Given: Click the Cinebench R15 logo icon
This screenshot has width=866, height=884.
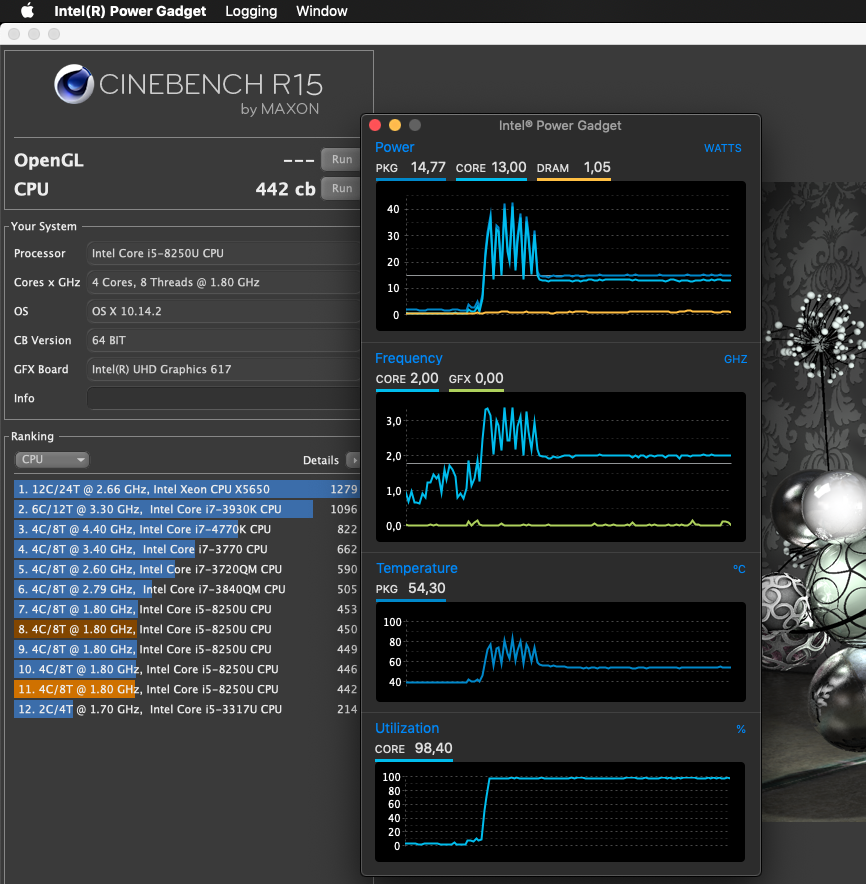Looking at the screenshot, I should click(74, 84).
